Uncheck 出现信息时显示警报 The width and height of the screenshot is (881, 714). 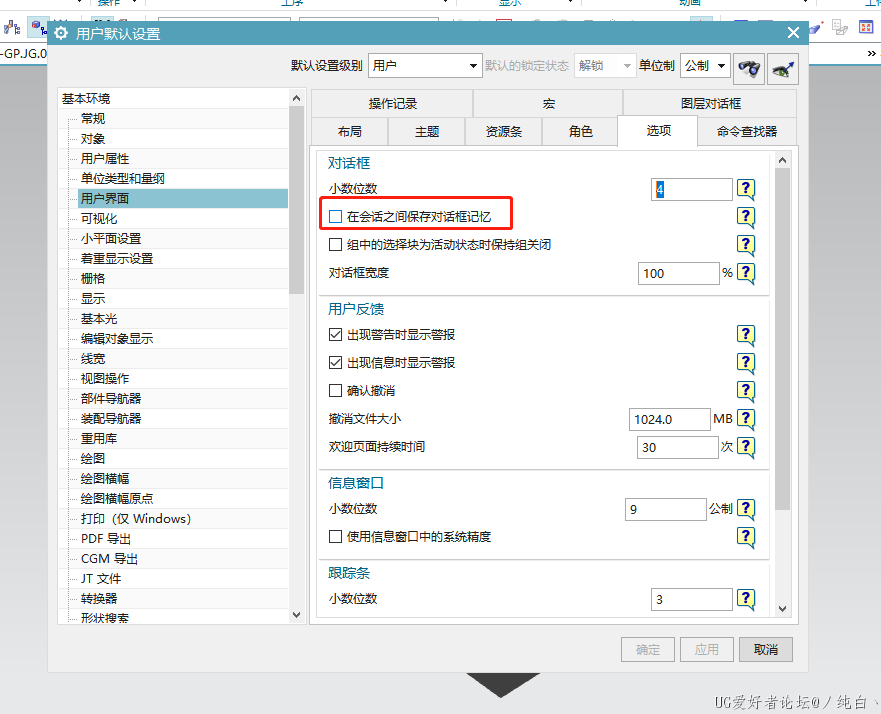[x=335, y=363]
